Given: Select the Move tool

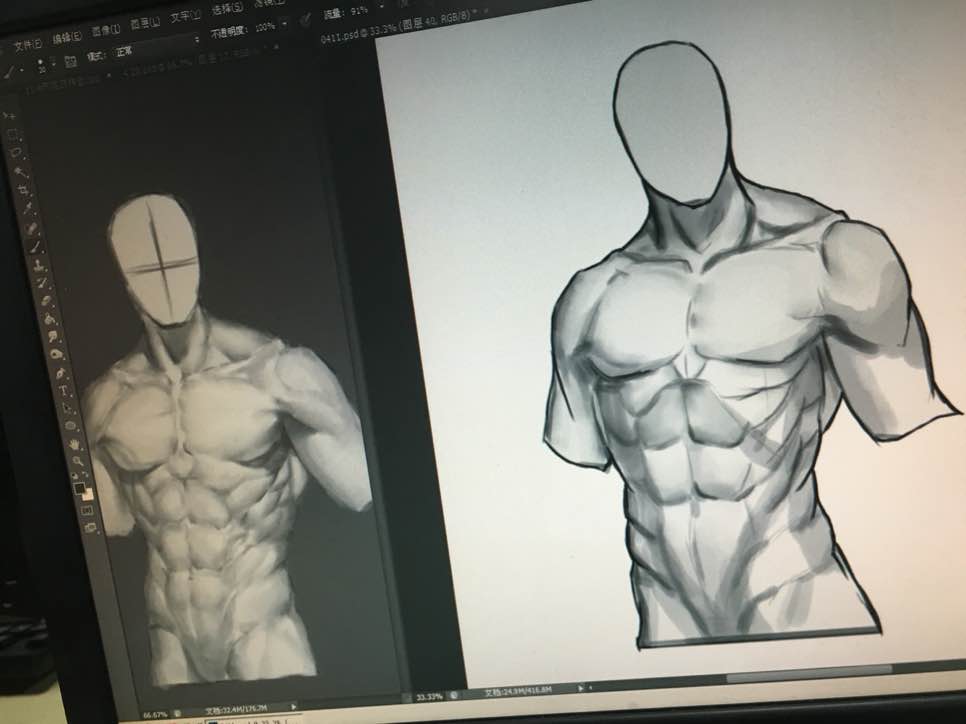Looking at the screenshot, I should 10,115.
